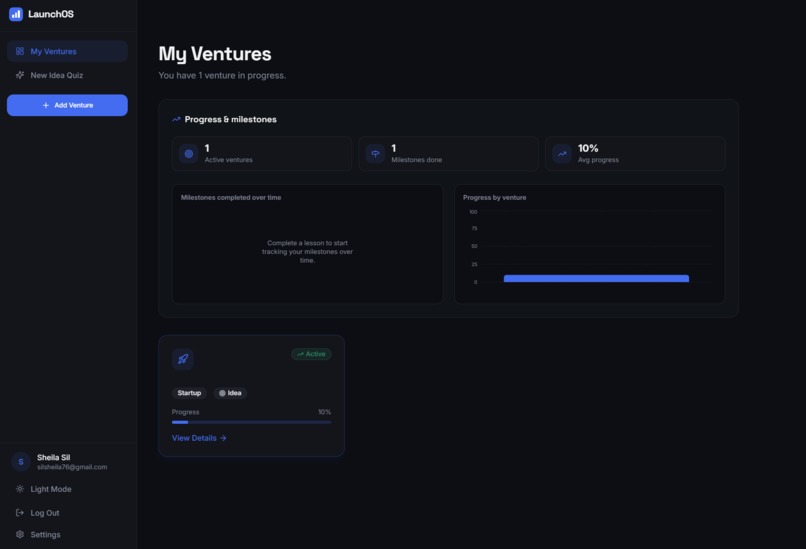806x549 pixels.
Task: Click the New Idea Quiz sparkle icon
Action: pyautogui.click(x=20, y=75)
